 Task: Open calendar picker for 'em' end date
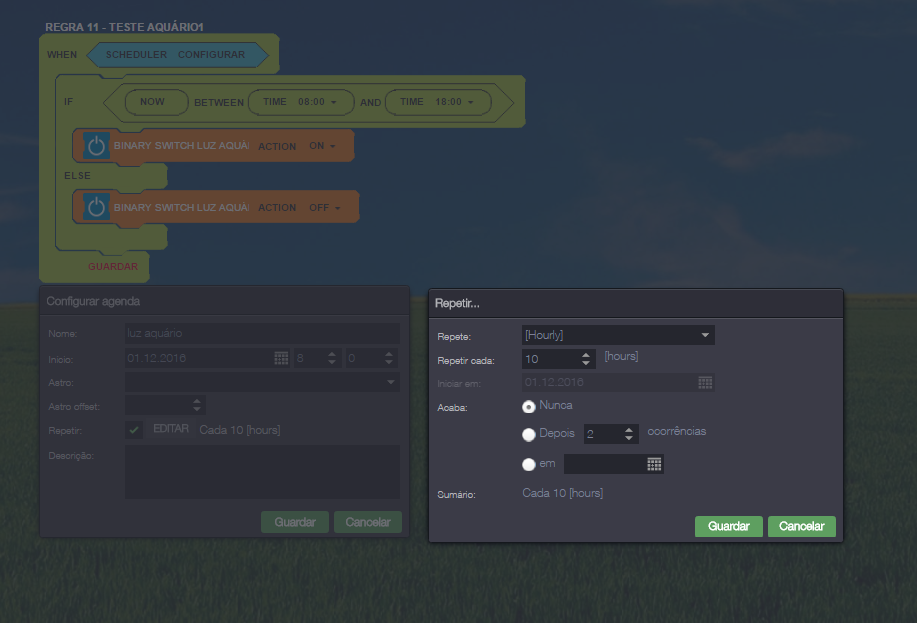(x=654, y=464)
